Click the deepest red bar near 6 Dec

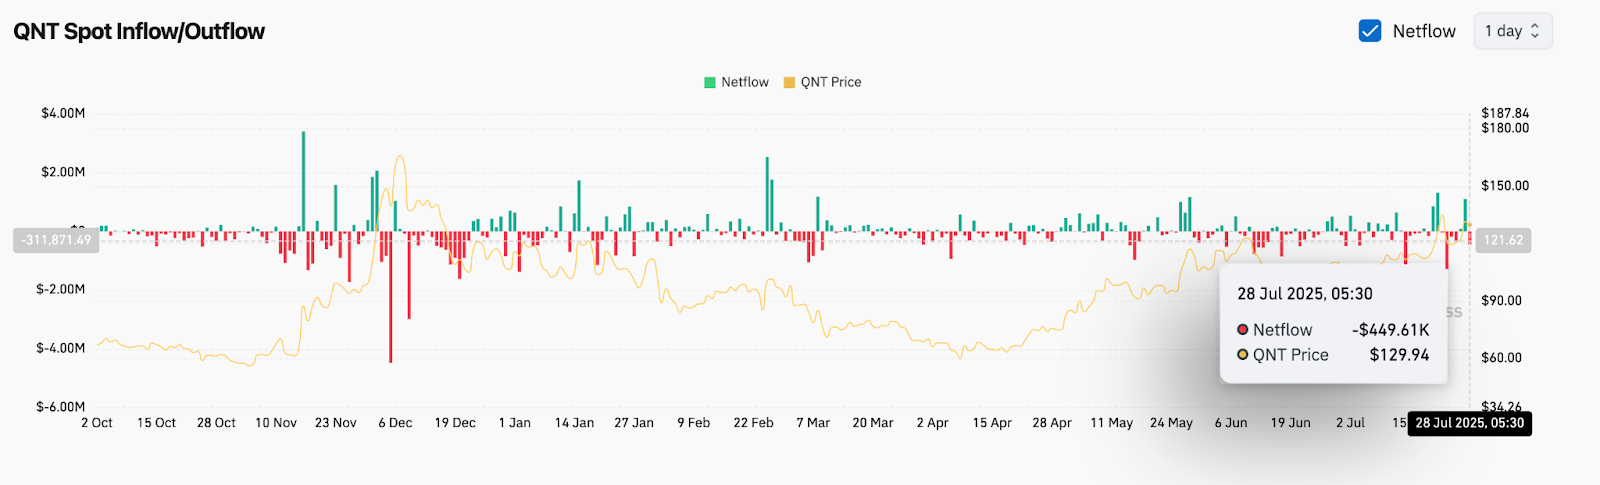click(x=390, y=297)
